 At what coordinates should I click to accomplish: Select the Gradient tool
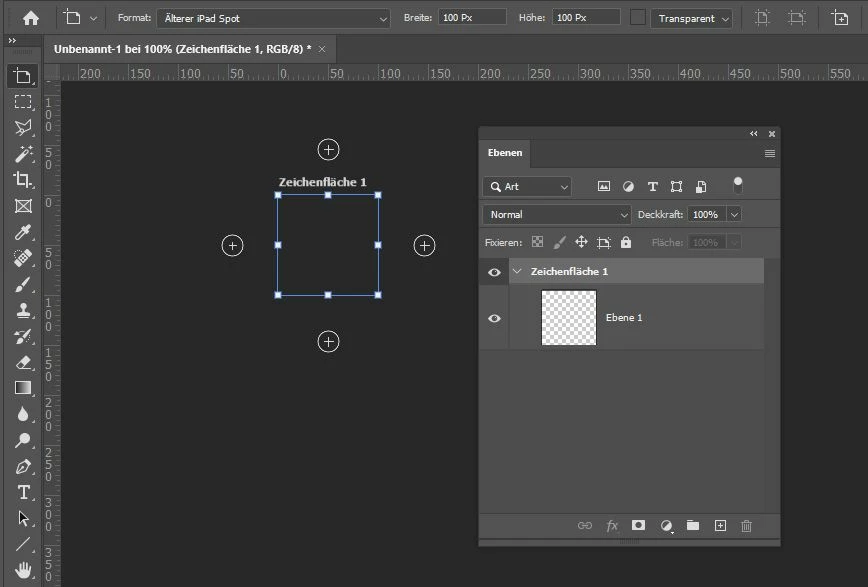pyautogui.click(x=23, y=388)
